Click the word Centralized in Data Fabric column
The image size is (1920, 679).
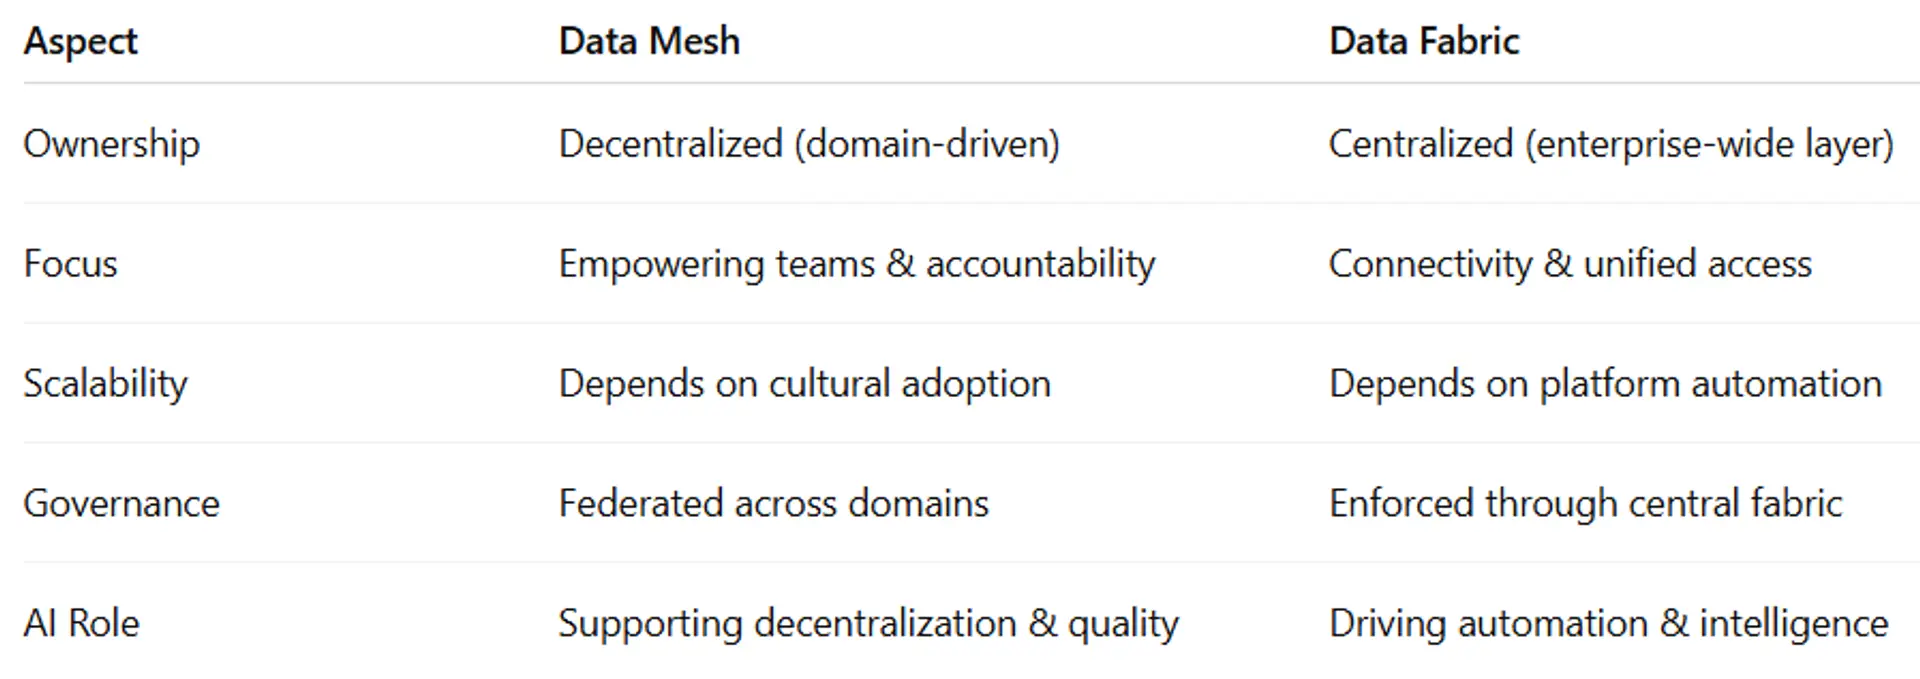click(x=1420, y=144)
